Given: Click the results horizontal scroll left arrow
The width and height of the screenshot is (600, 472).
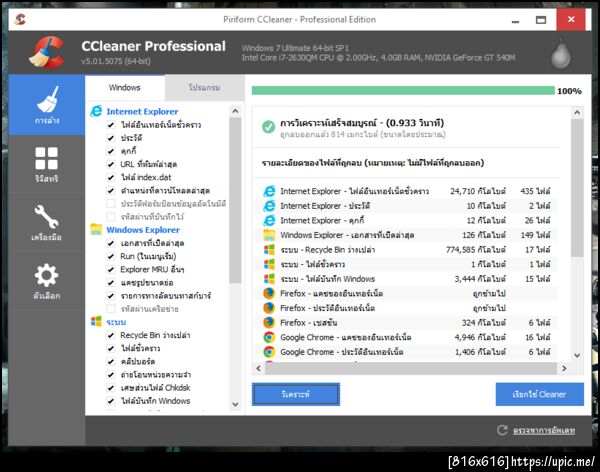Looking at the screenshot, I should pos(259,368).
